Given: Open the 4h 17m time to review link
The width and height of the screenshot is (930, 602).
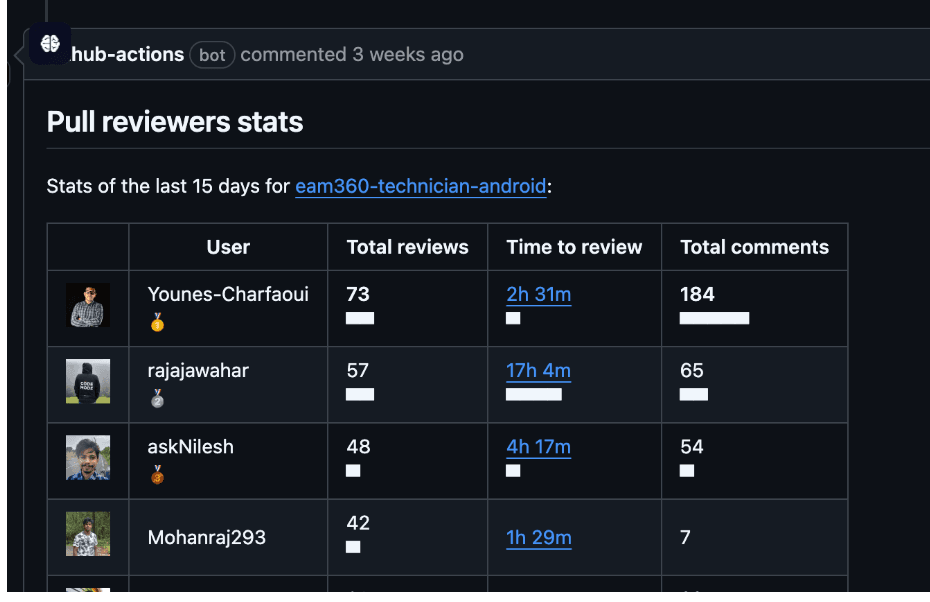Looking at the screenshot, I should [539, 447].
